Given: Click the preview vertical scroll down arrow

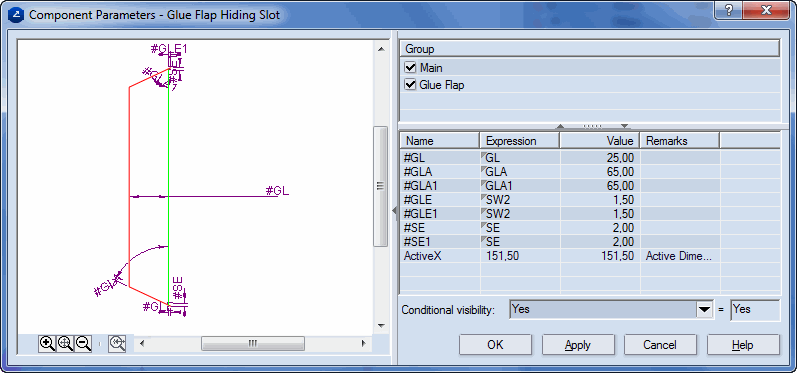Looking at the screenshot, I should 381,326.
